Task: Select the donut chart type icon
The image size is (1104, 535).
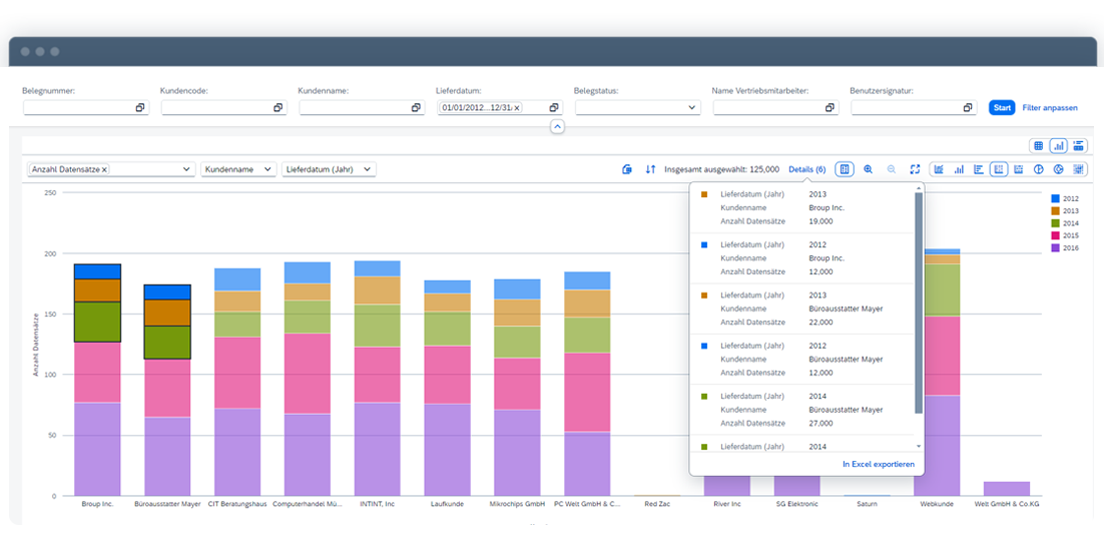Action: (x=1058, y=170)
